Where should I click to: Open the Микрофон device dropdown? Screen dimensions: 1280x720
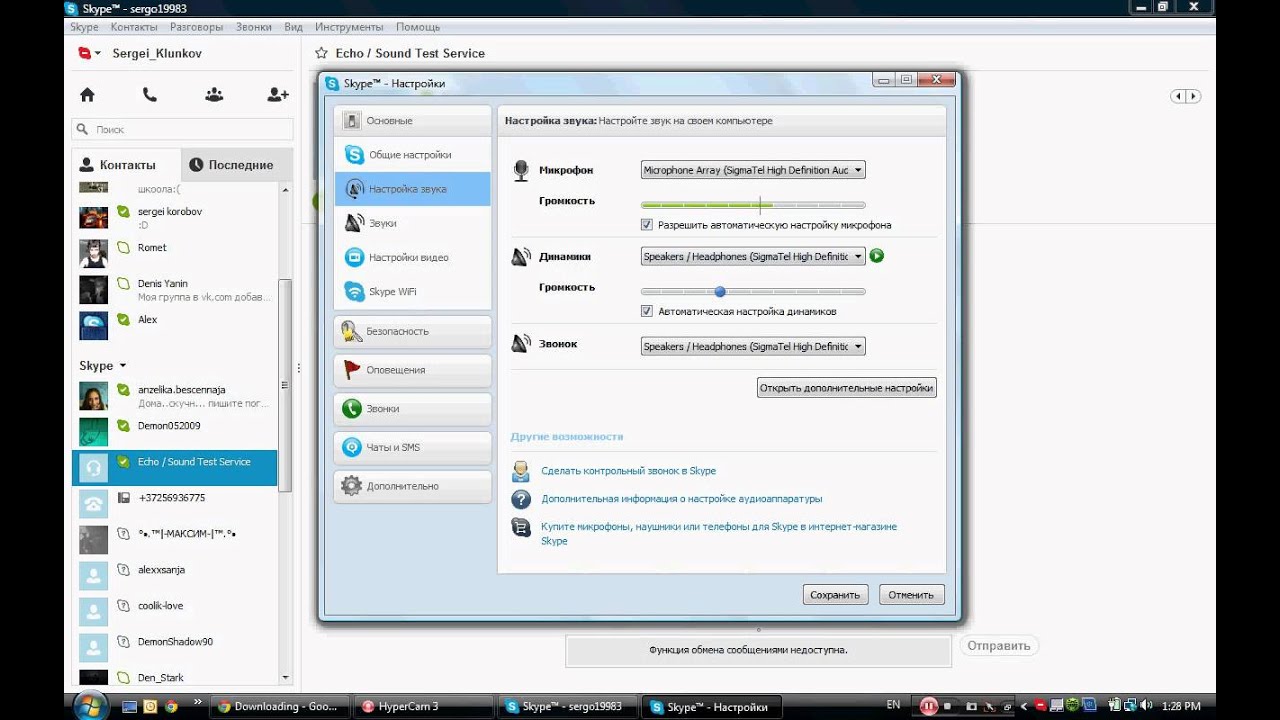click(x=752, y=170)
